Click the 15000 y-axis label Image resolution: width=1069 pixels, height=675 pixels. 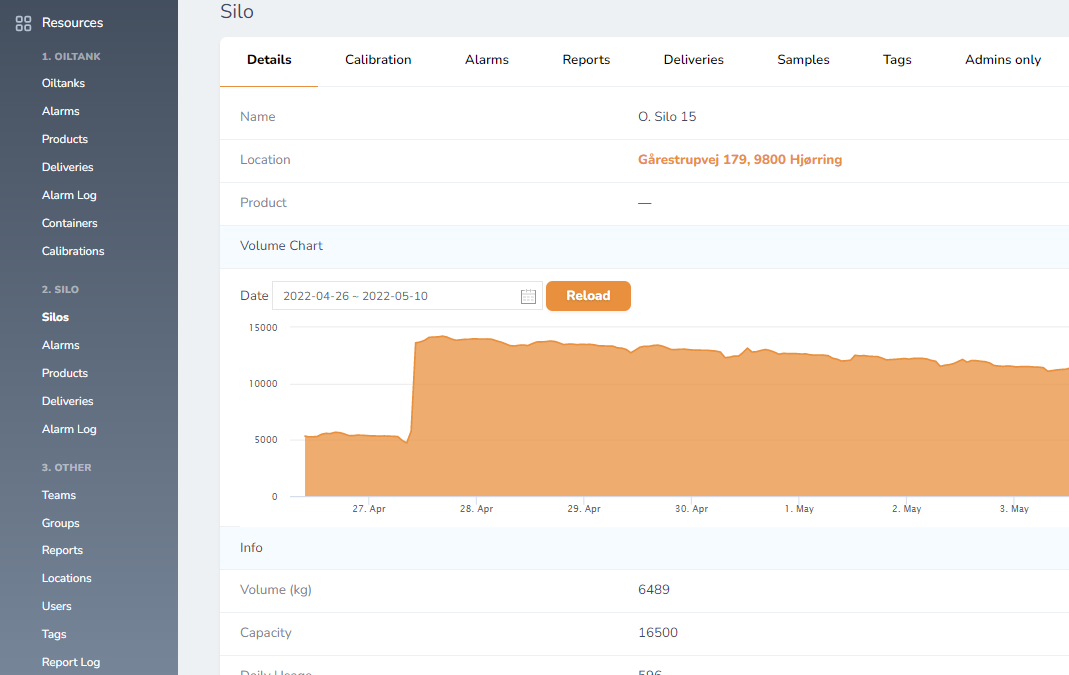tap(263, 328)
